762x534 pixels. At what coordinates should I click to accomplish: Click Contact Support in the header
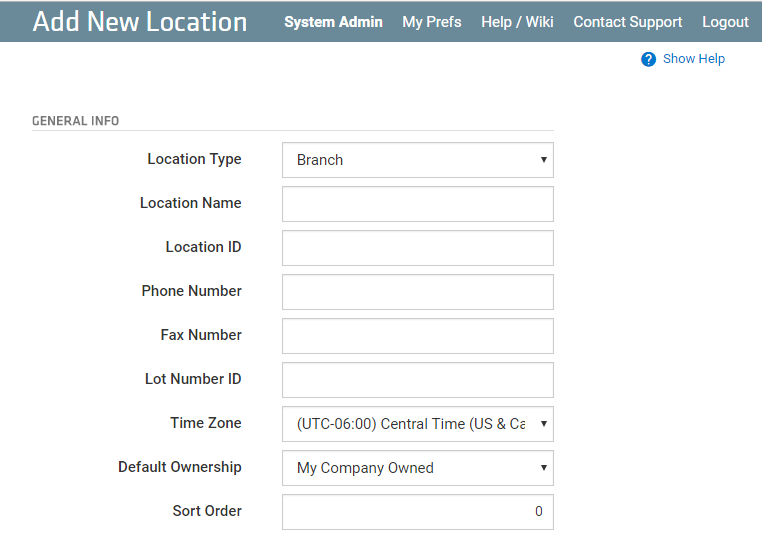[627, 22]
